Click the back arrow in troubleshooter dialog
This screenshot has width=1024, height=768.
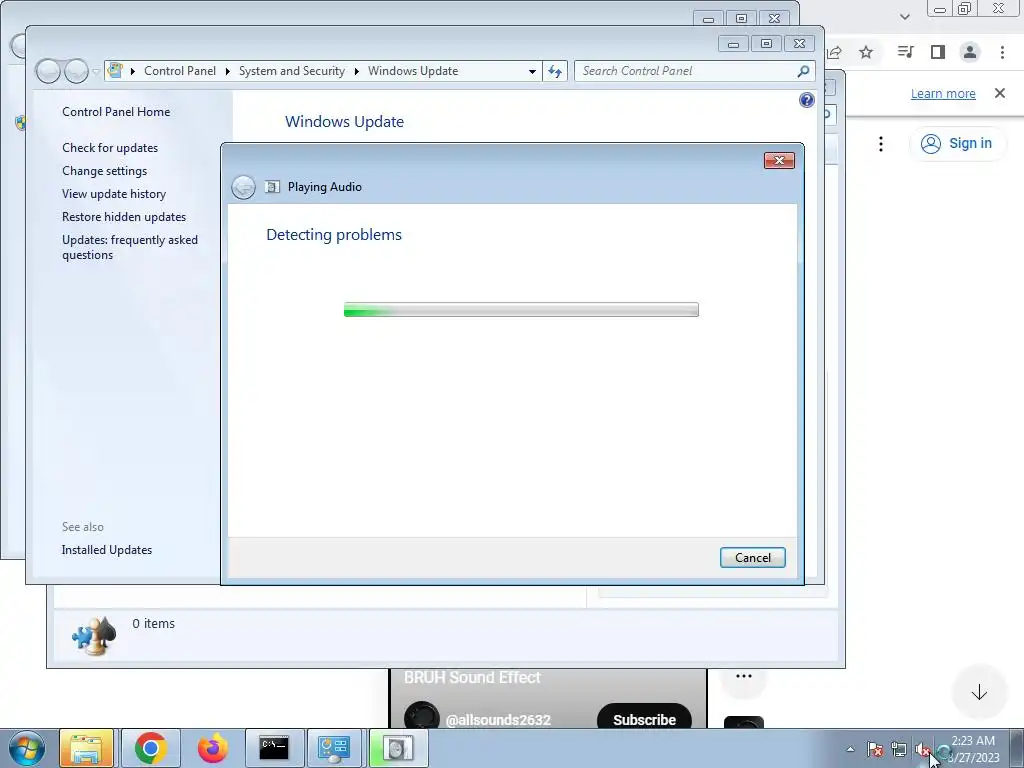pyautogui.click(x=244, y=187)
